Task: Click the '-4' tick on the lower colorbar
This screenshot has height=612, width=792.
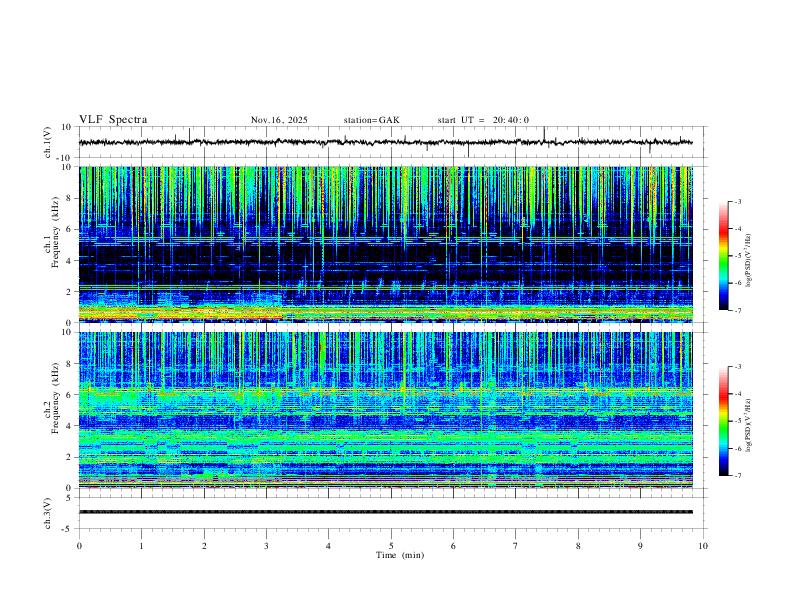Action: point(737,393)
